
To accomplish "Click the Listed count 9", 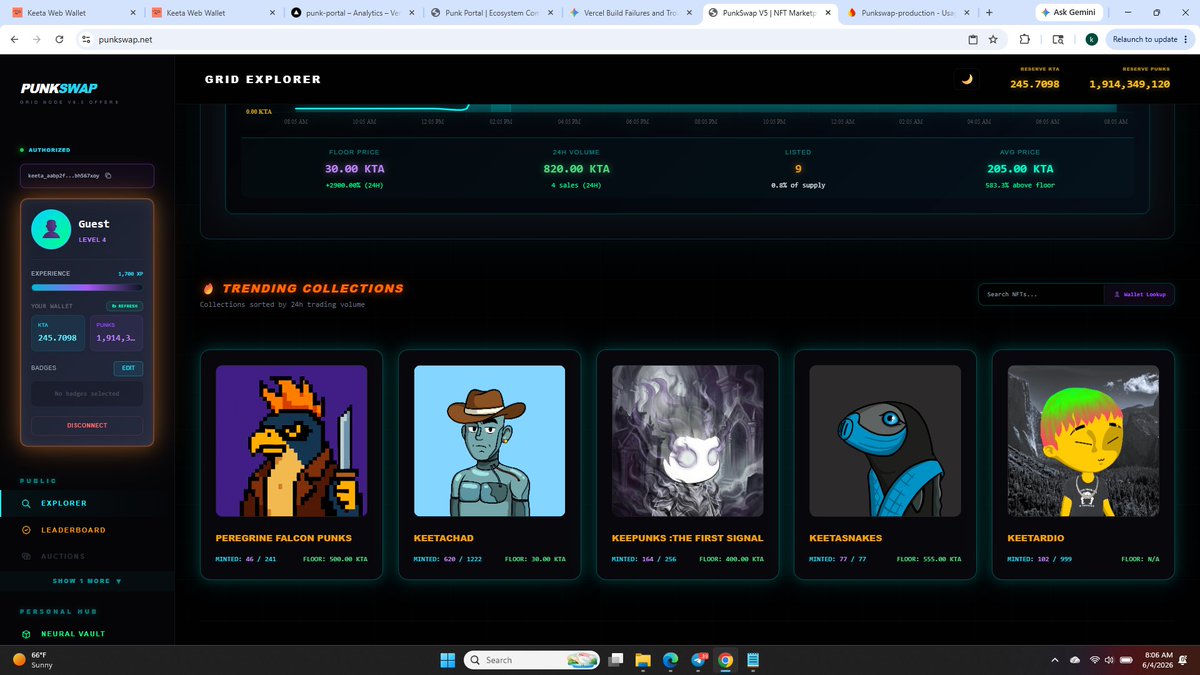I will click(x=797, y=169).
